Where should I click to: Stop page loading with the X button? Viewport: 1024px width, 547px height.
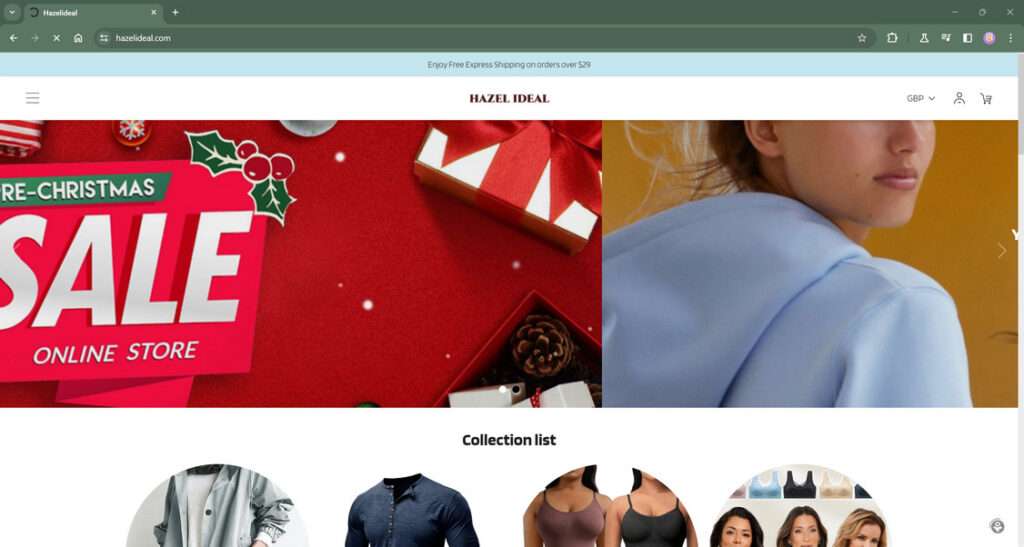tap(56, 38)
